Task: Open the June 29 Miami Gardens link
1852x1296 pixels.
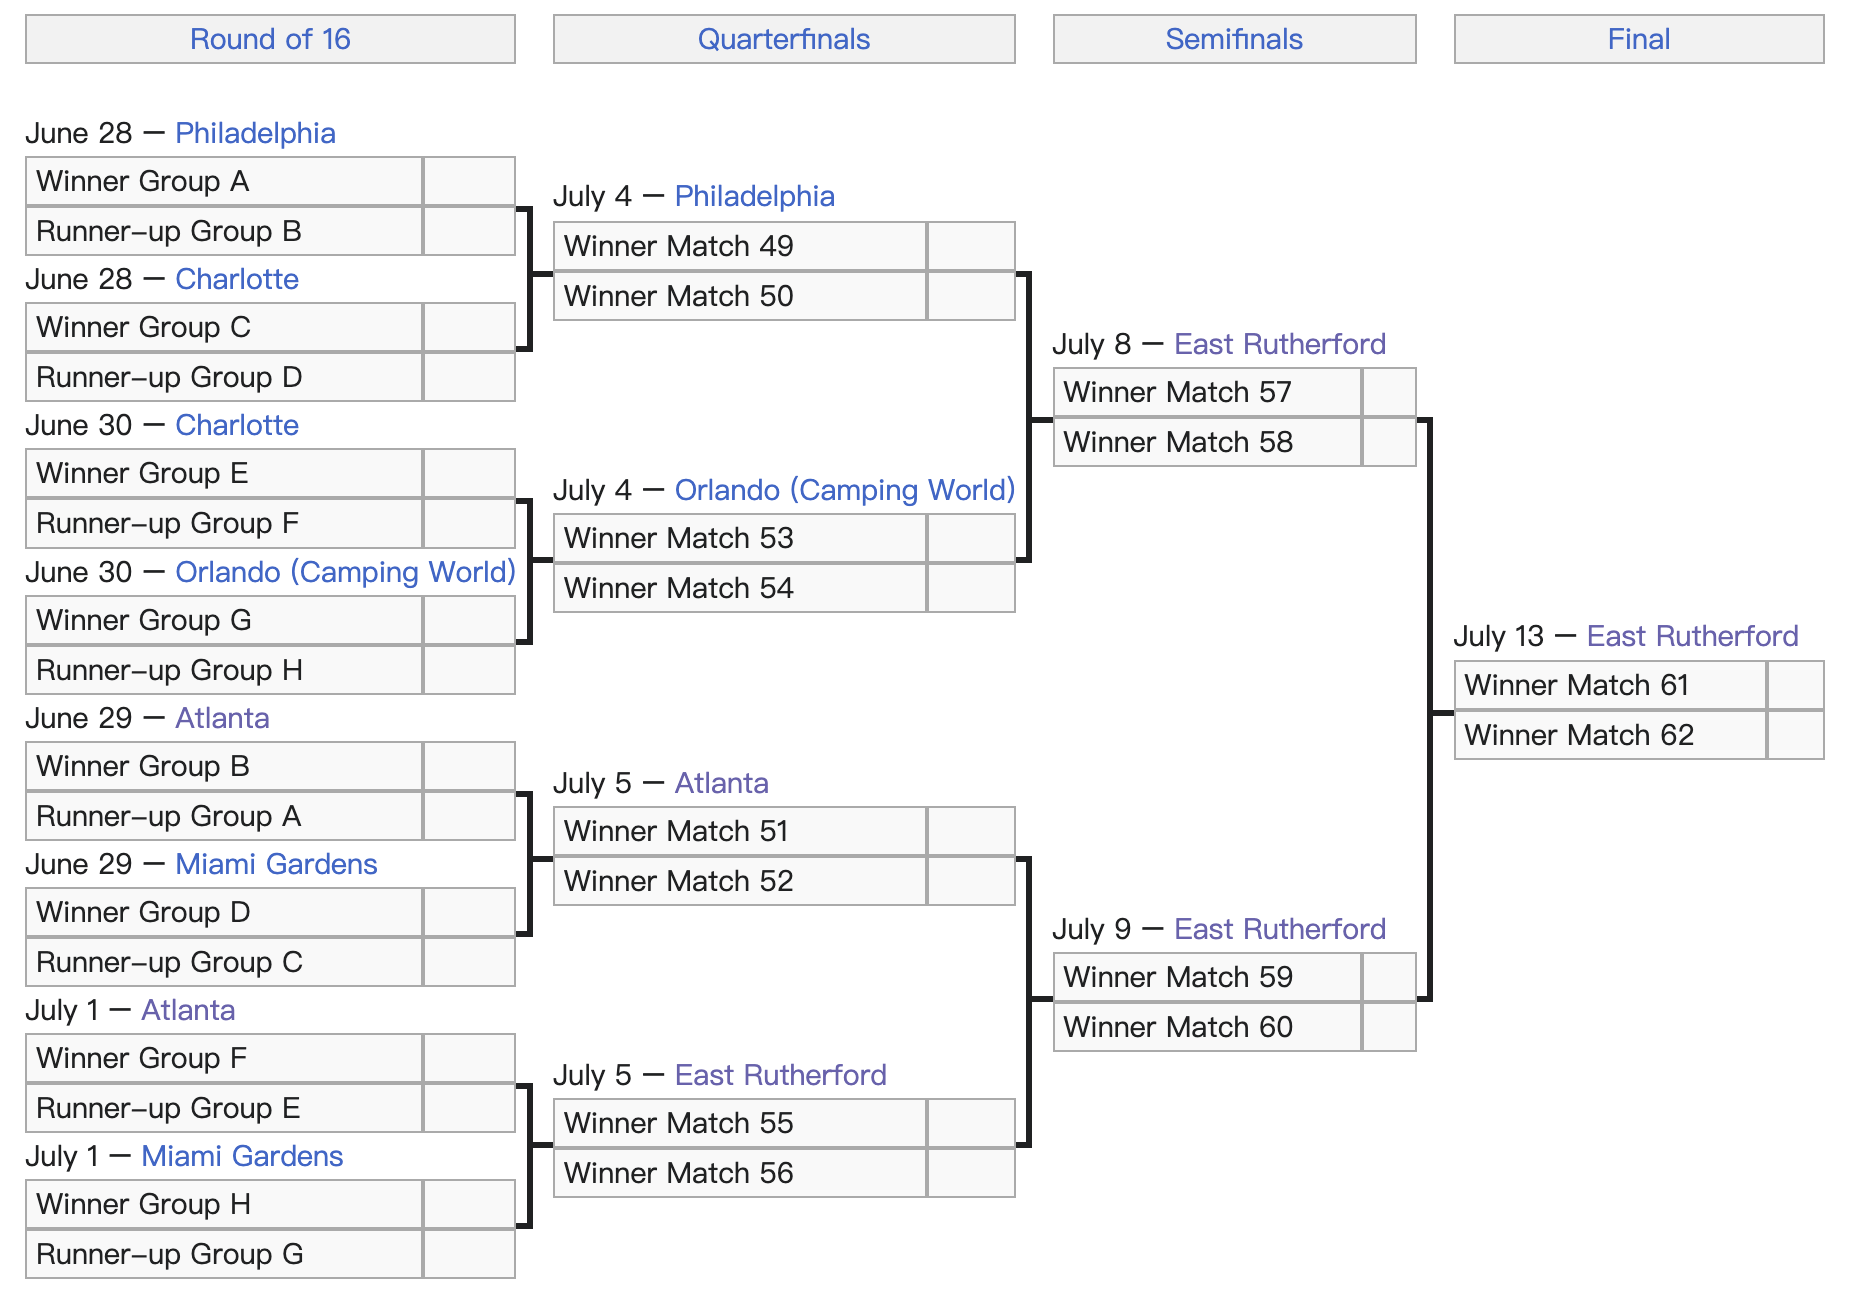Action: point(276,864)
